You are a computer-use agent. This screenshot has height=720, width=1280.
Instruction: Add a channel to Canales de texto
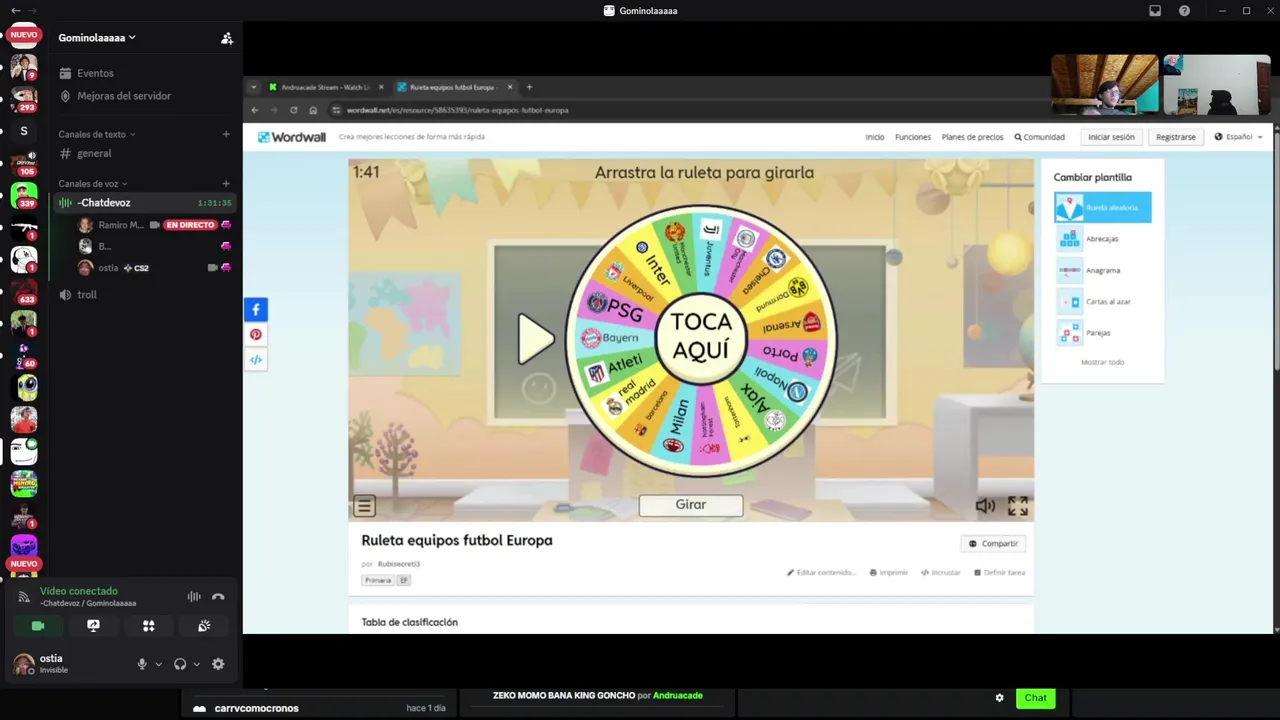click(226, 134)
